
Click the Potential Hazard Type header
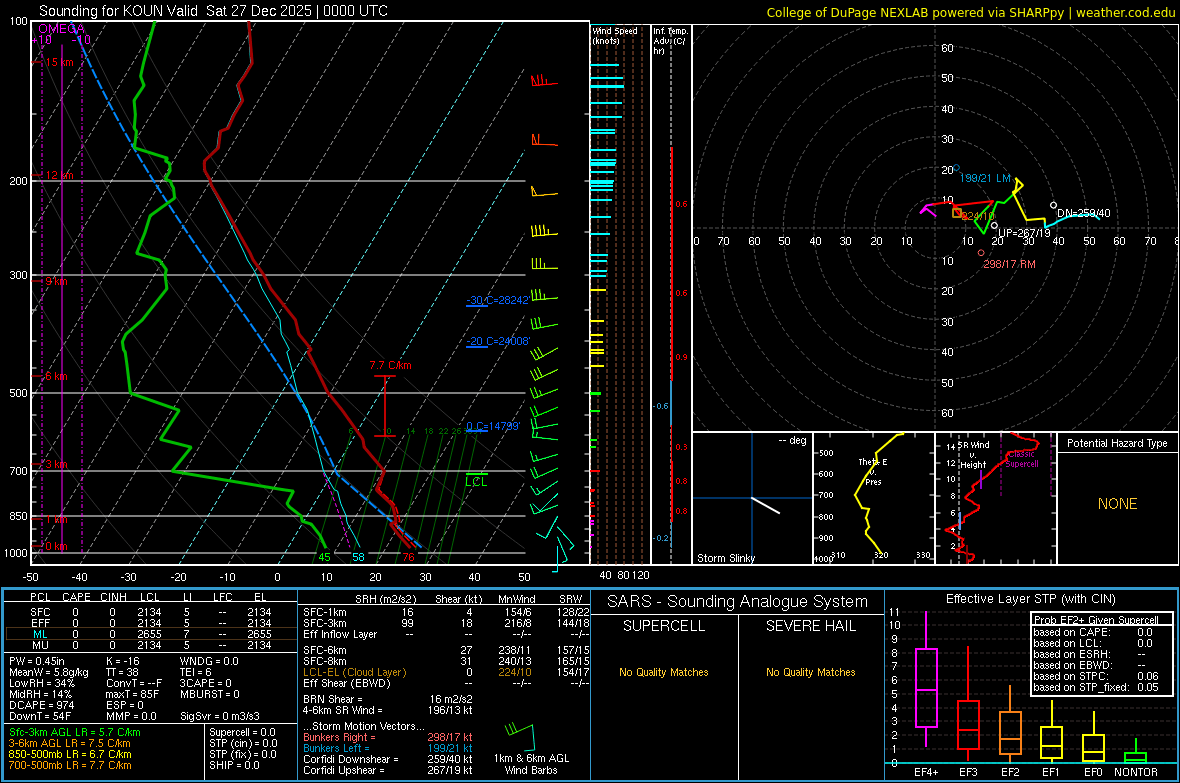coord(1117,443)
